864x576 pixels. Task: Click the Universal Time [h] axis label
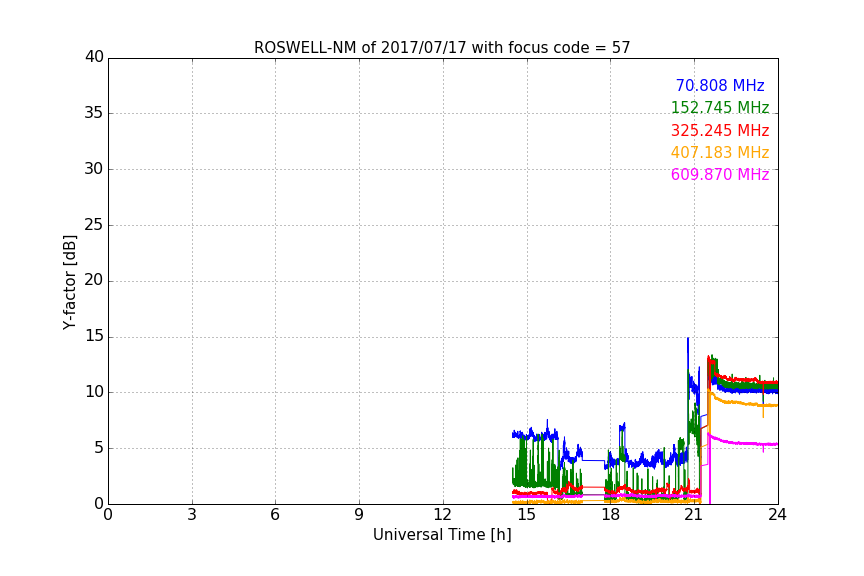442,534
